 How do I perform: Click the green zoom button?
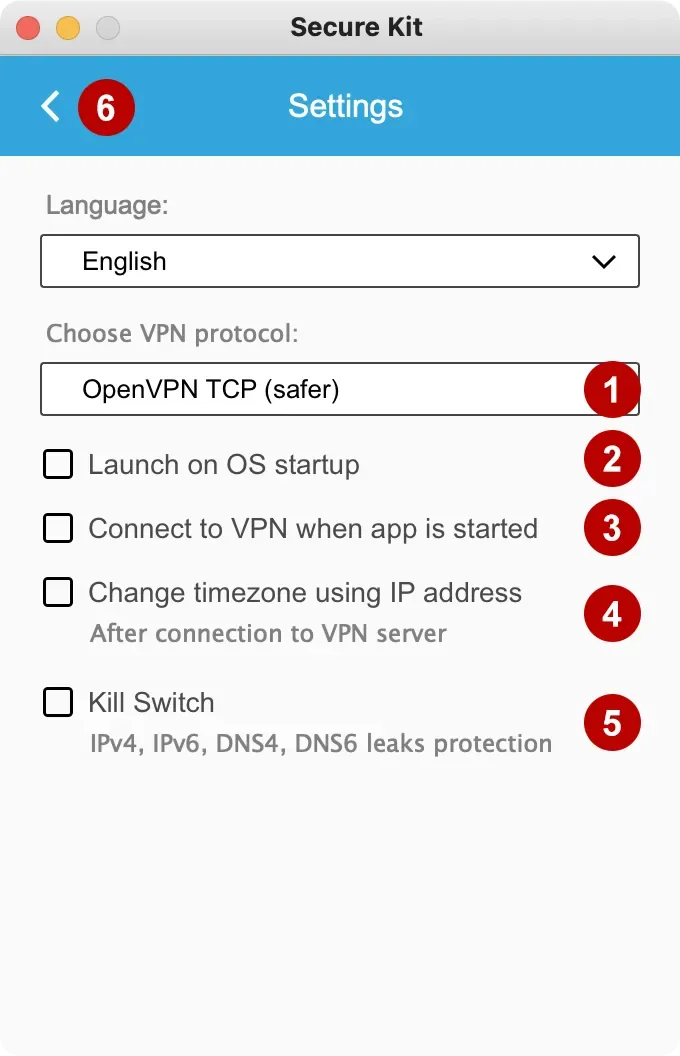tap(106, 27)
